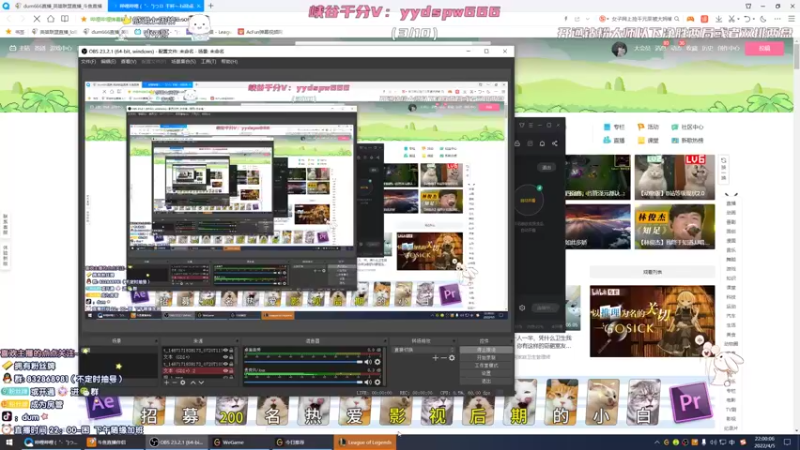Open user avatar on Bilibili header
Image resolution: width=800 pixels, height=450 pixels.
coord(619,49)
